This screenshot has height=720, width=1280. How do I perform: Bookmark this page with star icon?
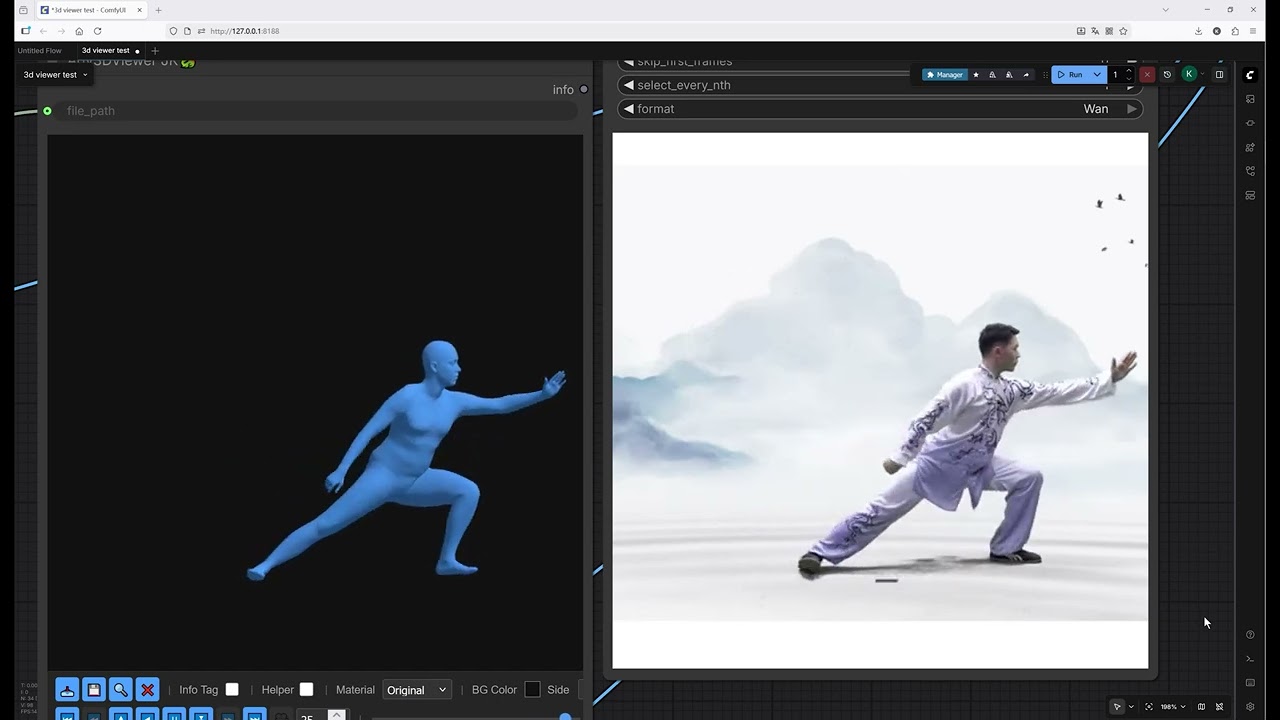(x=1123, y=31)
